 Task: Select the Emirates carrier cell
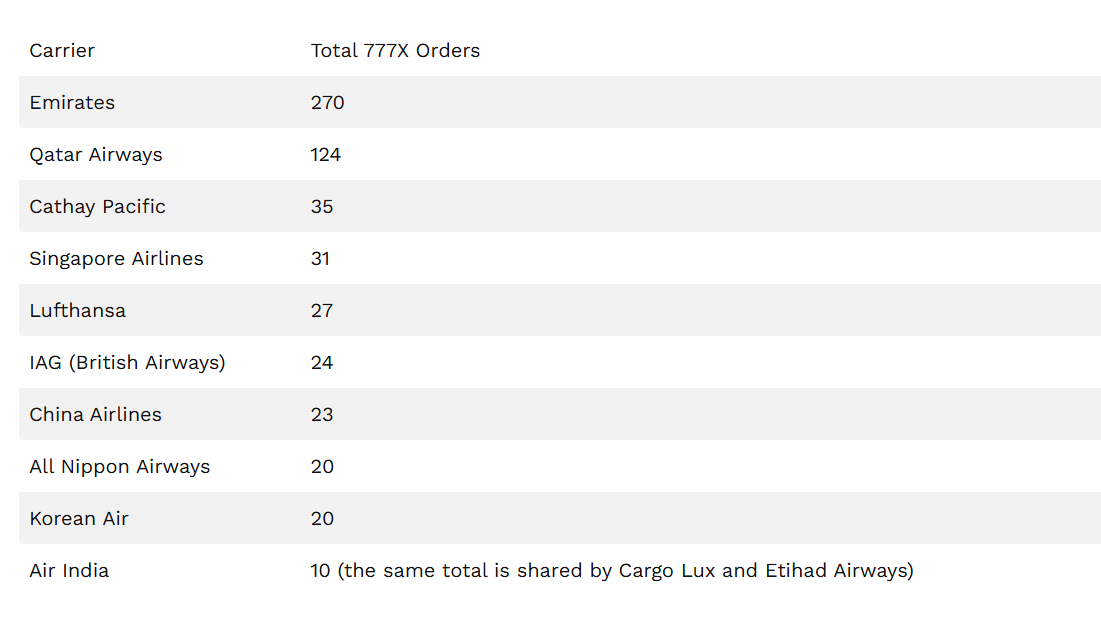coord(72,103)
